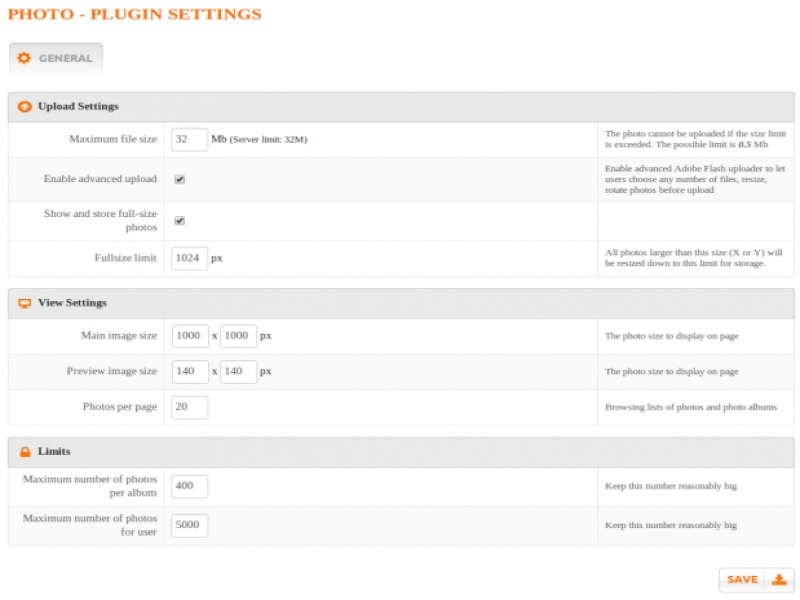Select the Main image size width field
The height and width of the screenshot is (600, 800).
point(189,336)
